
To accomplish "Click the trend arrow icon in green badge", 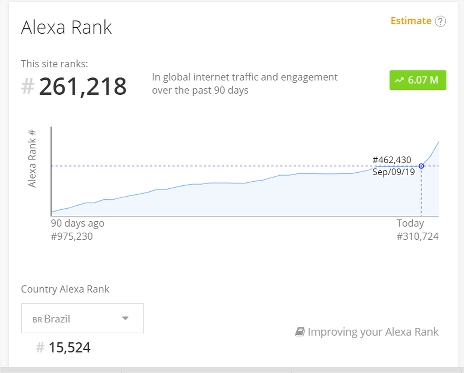I will 399,80.
